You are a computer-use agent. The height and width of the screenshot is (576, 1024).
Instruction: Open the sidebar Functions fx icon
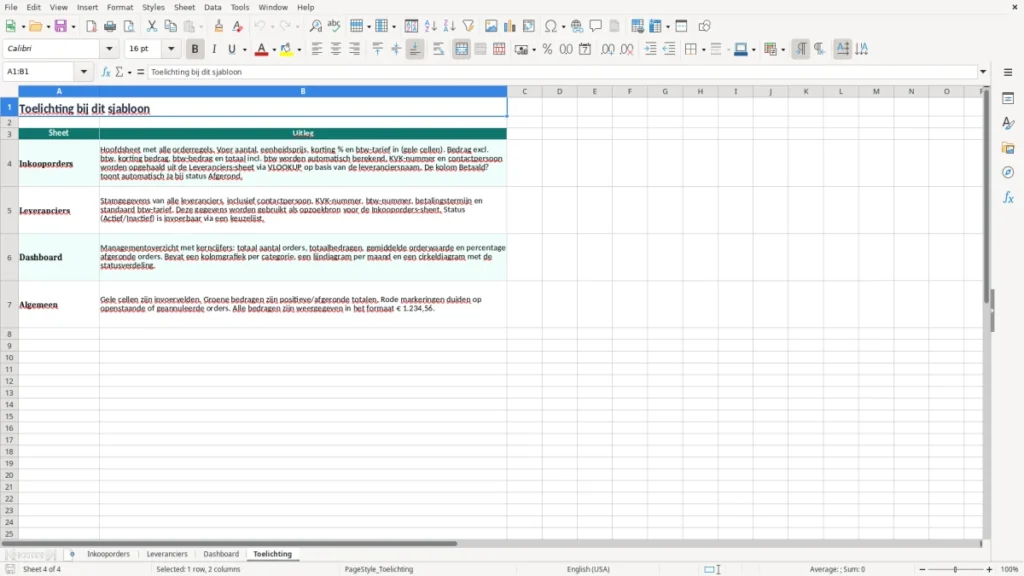coord(1008,197)
